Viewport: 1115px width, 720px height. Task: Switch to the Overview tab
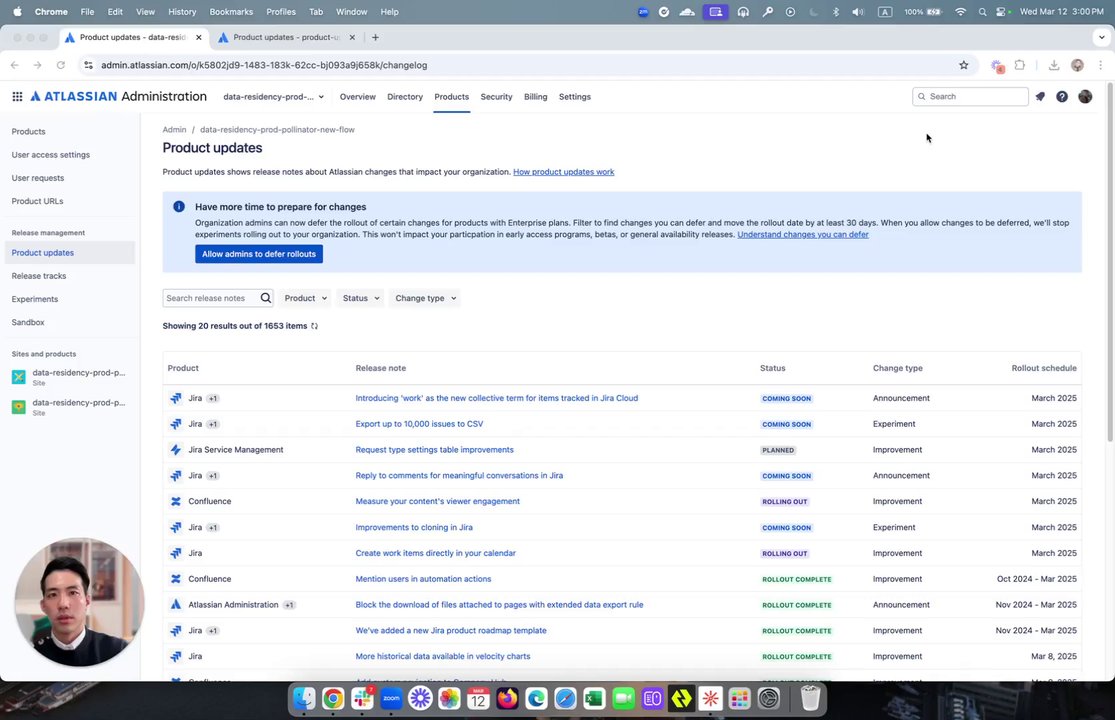(358, 97)
